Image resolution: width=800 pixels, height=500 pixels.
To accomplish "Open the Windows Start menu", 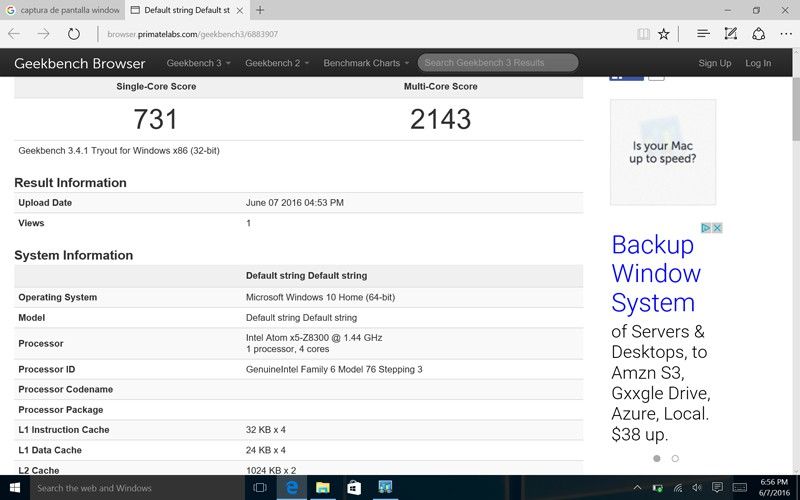I will 15,488.
